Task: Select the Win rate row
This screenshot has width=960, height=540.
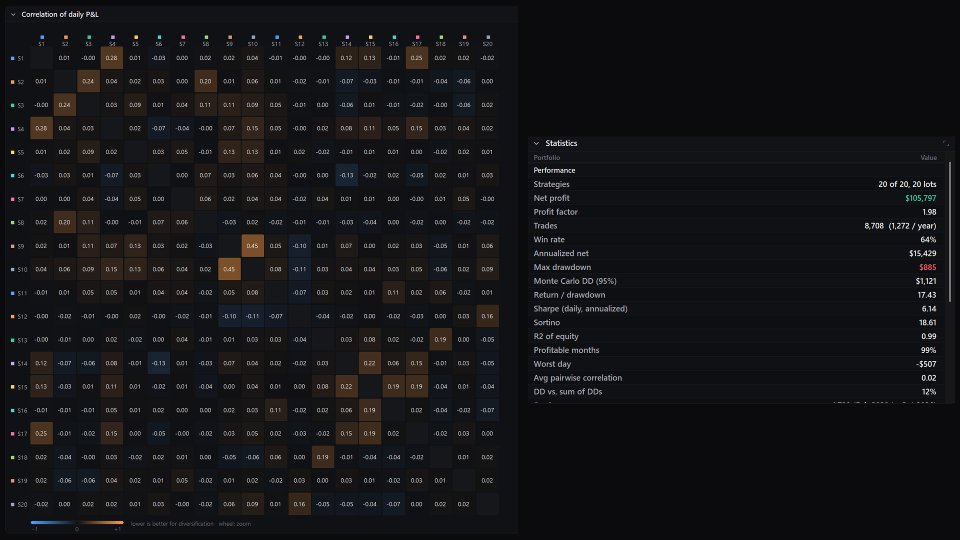Action: tap(735, 239)
